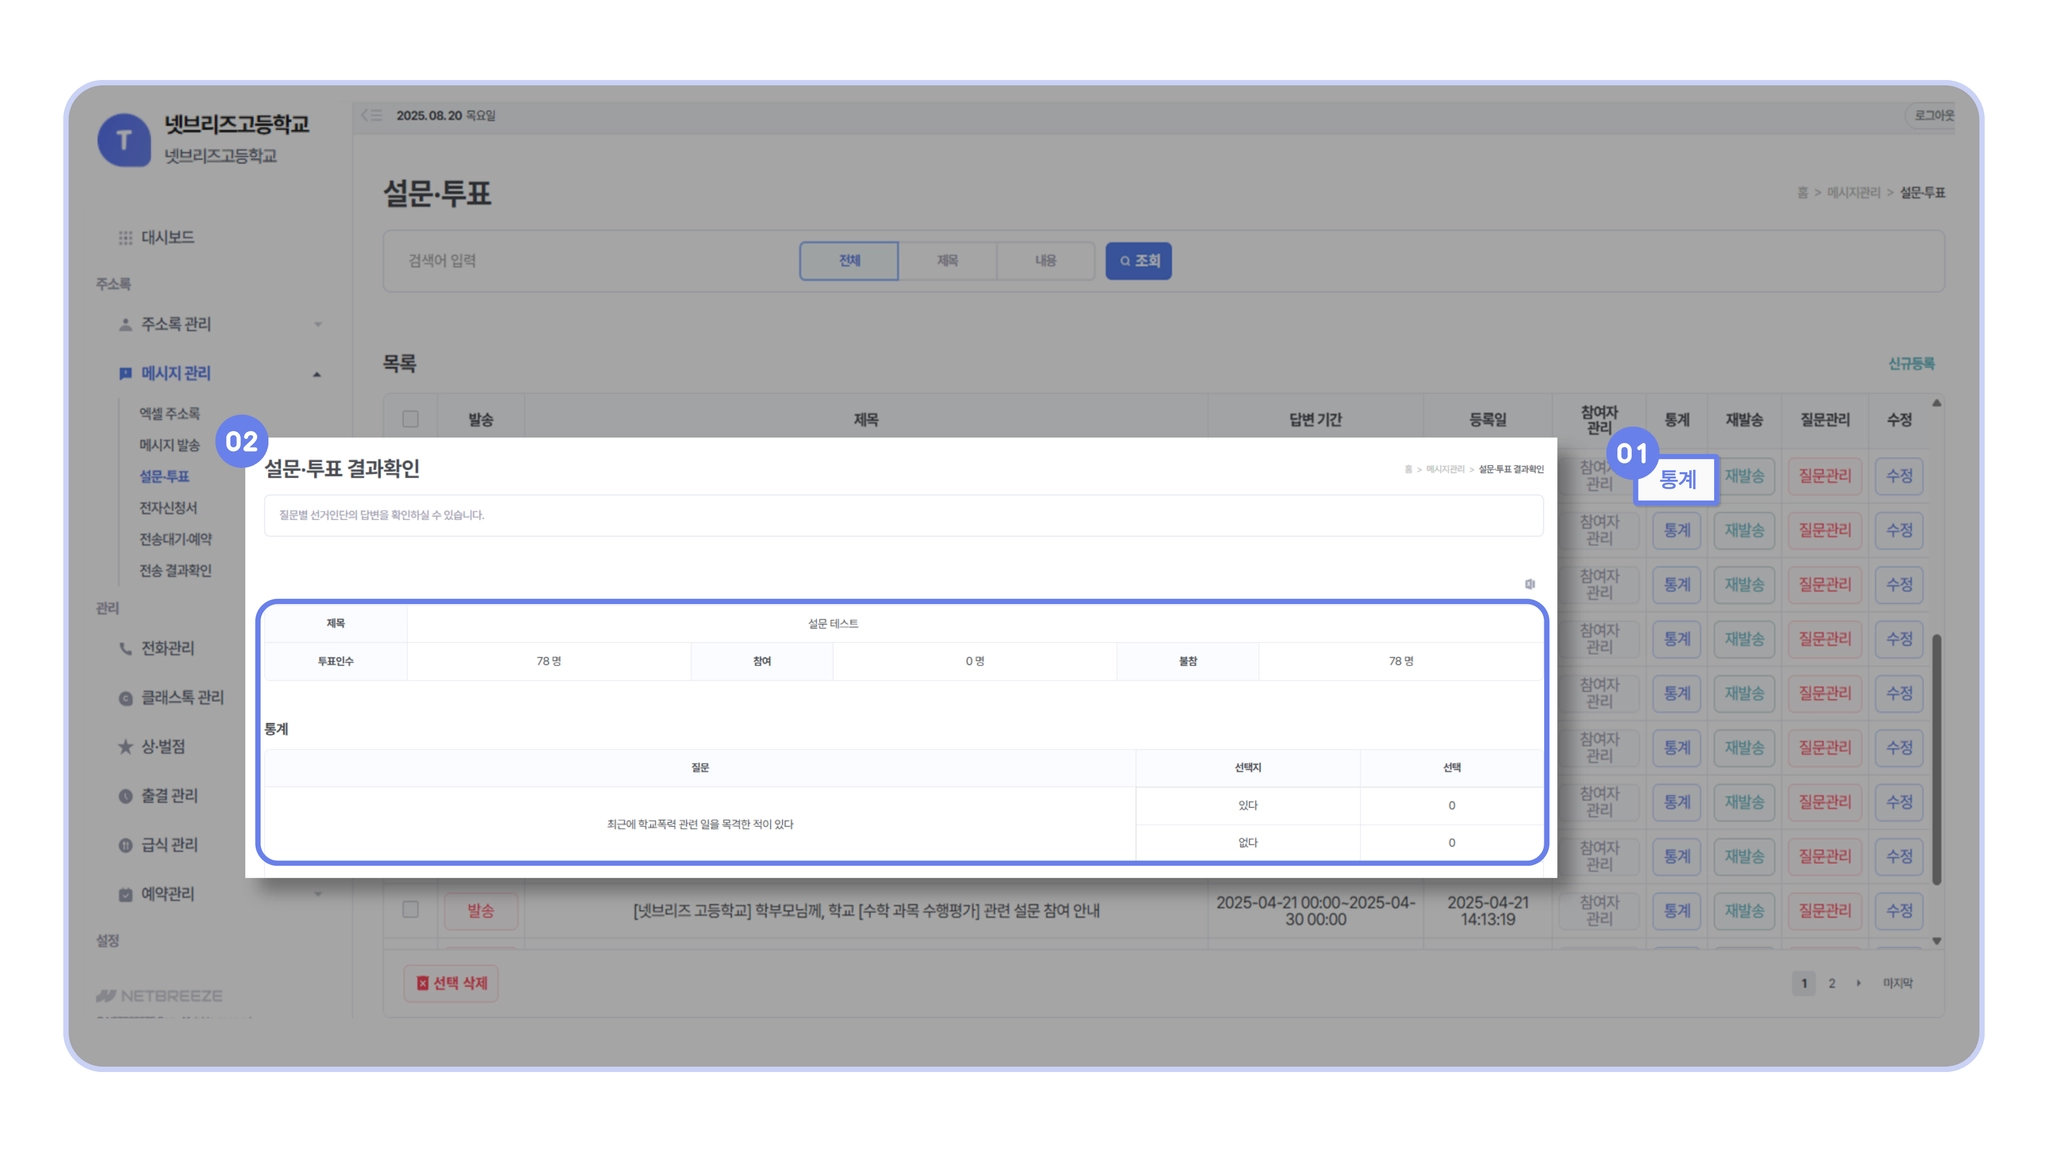Screen dimensions: 2048x1152
Task: Click the small speaker icon in results popup
Action: point(1529,584)
